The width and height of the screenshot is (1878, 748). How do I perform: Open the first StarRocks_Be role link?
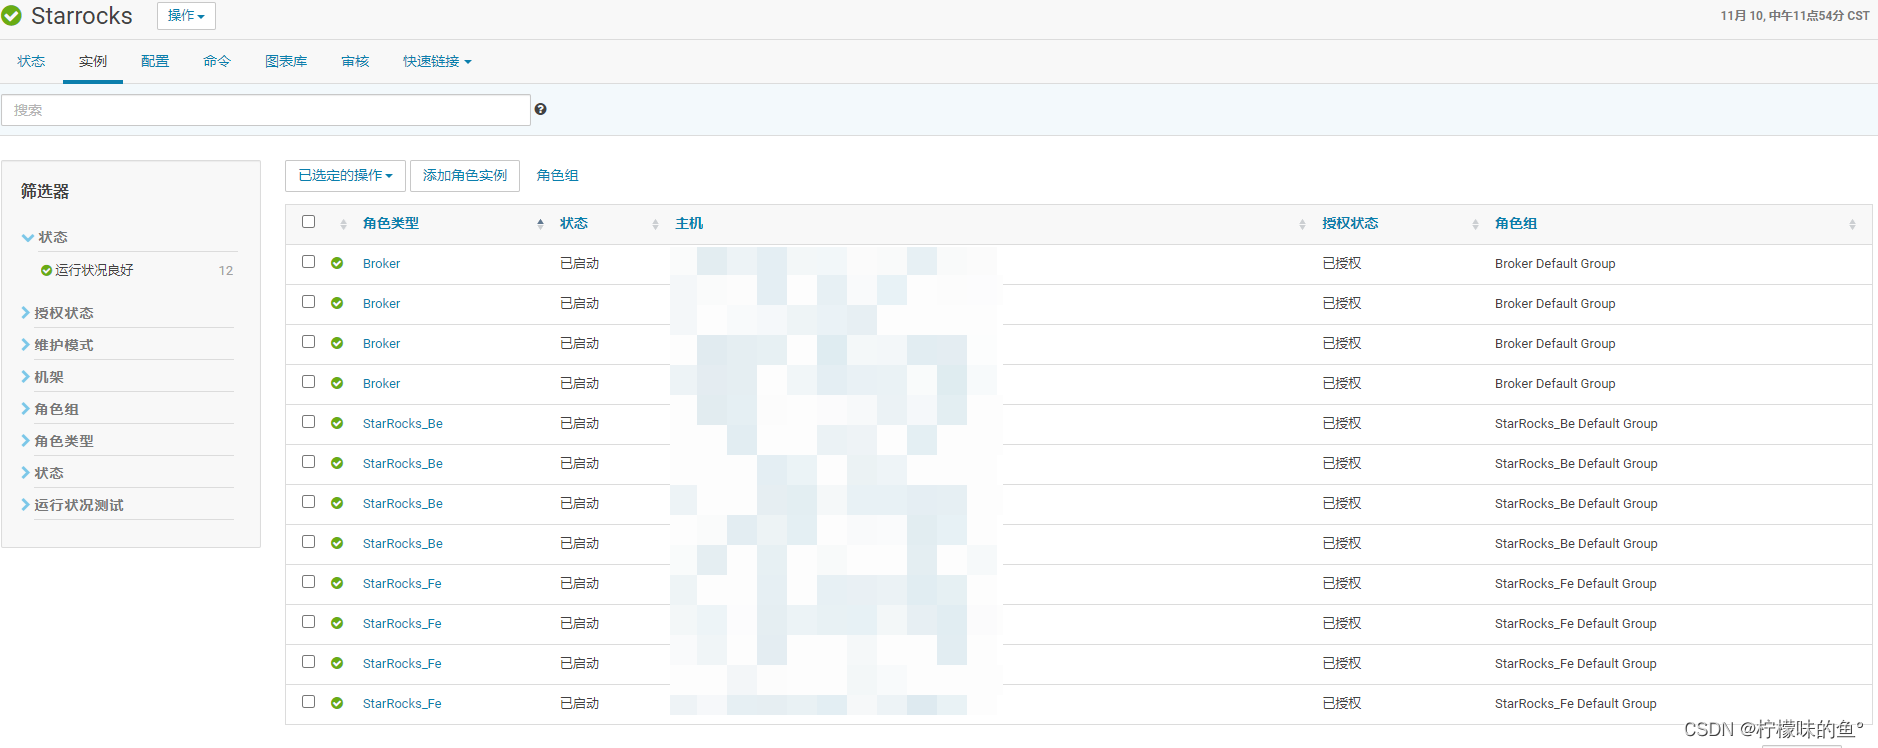402,423
